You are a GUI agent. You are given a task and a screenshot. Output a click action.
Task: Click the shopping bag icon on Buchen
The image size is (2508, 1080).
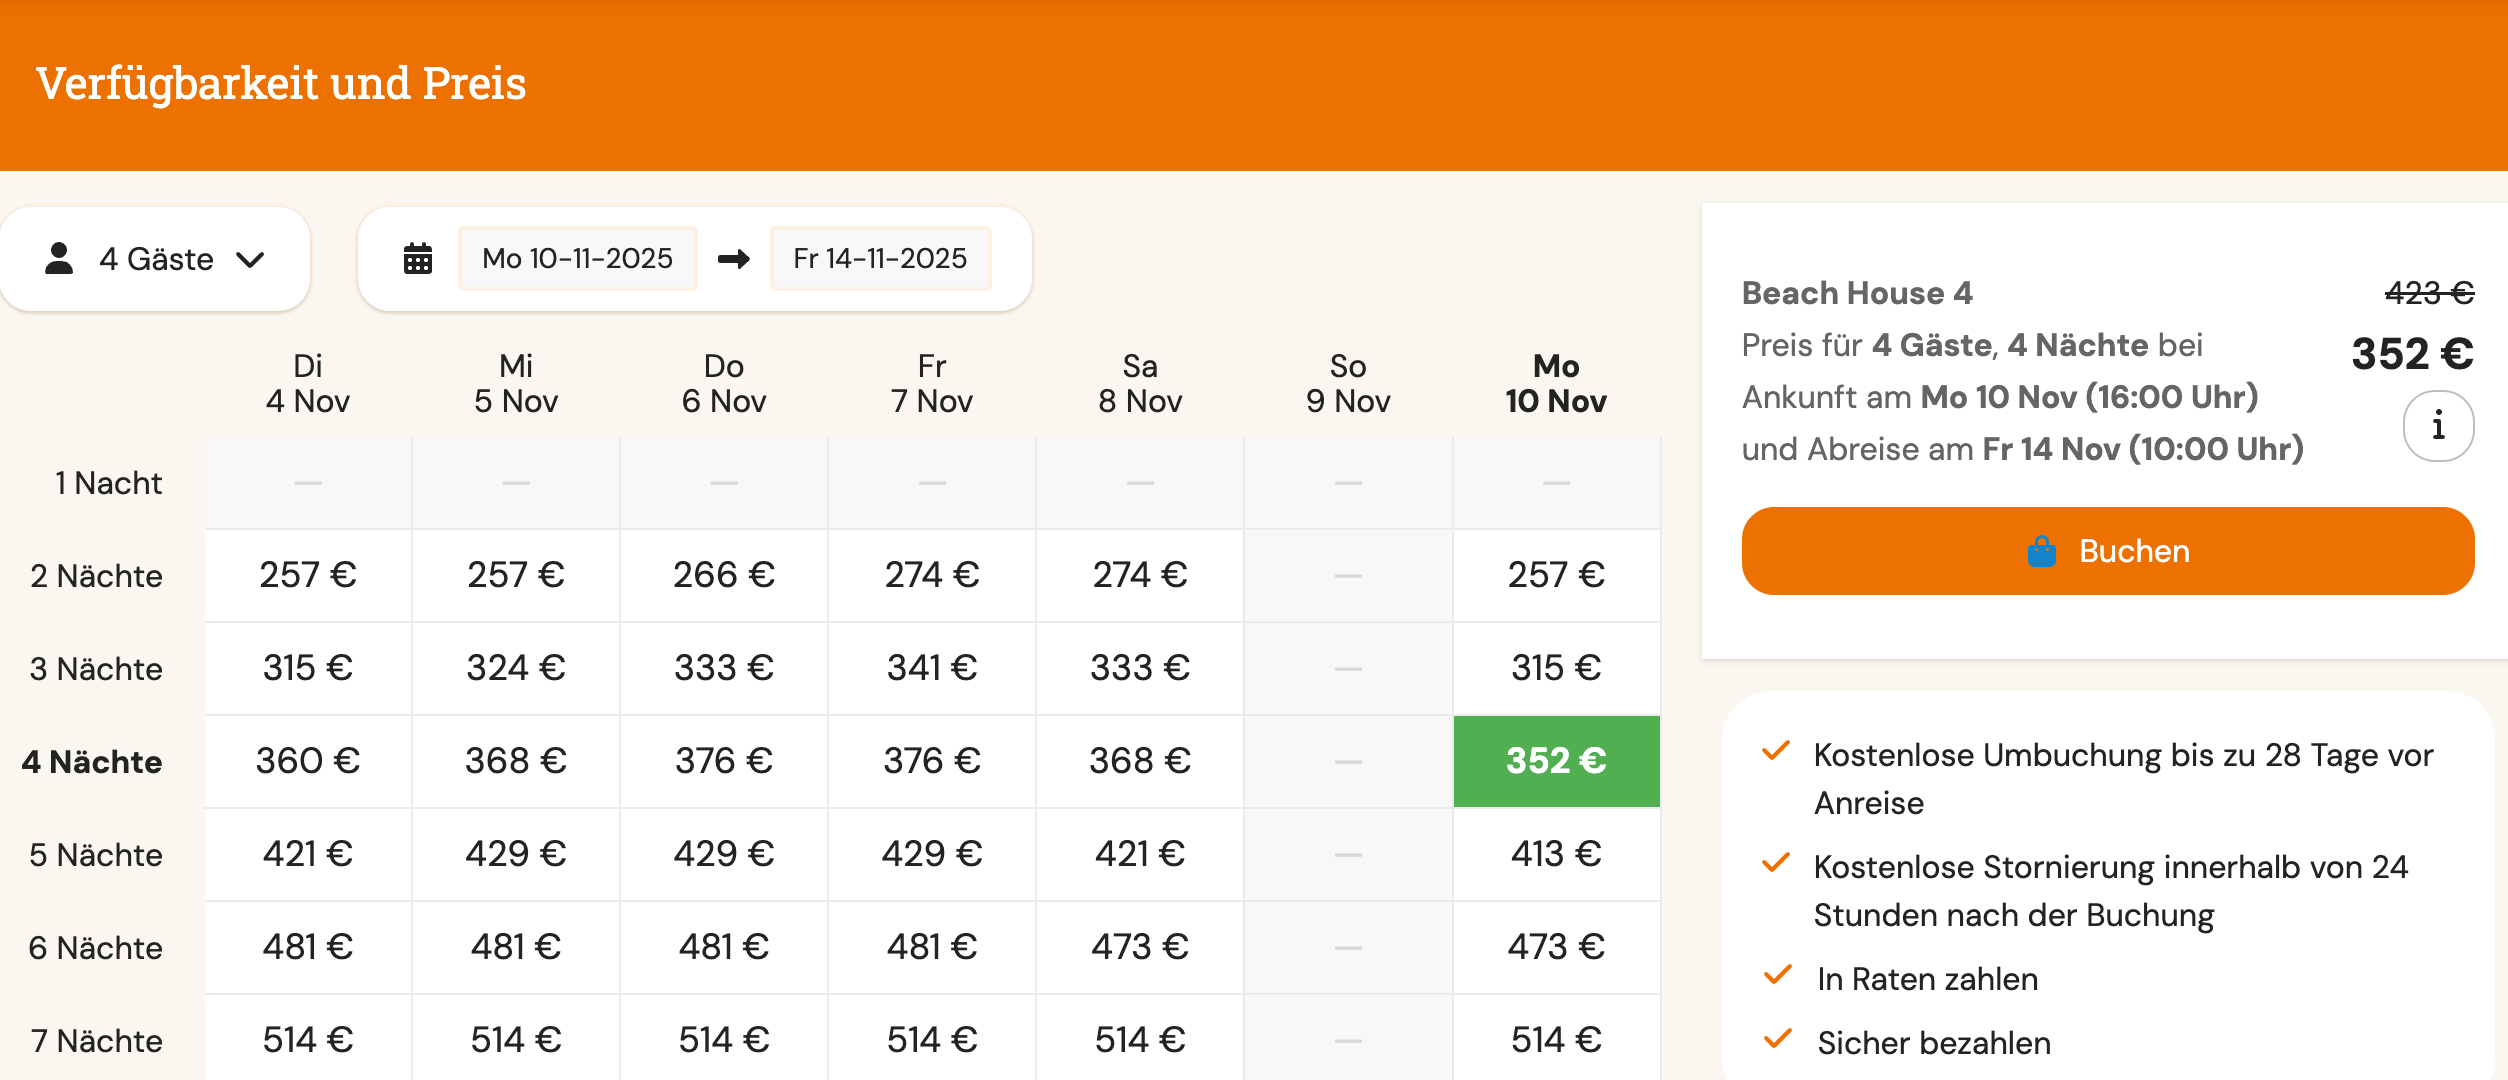pos(2041,551)
